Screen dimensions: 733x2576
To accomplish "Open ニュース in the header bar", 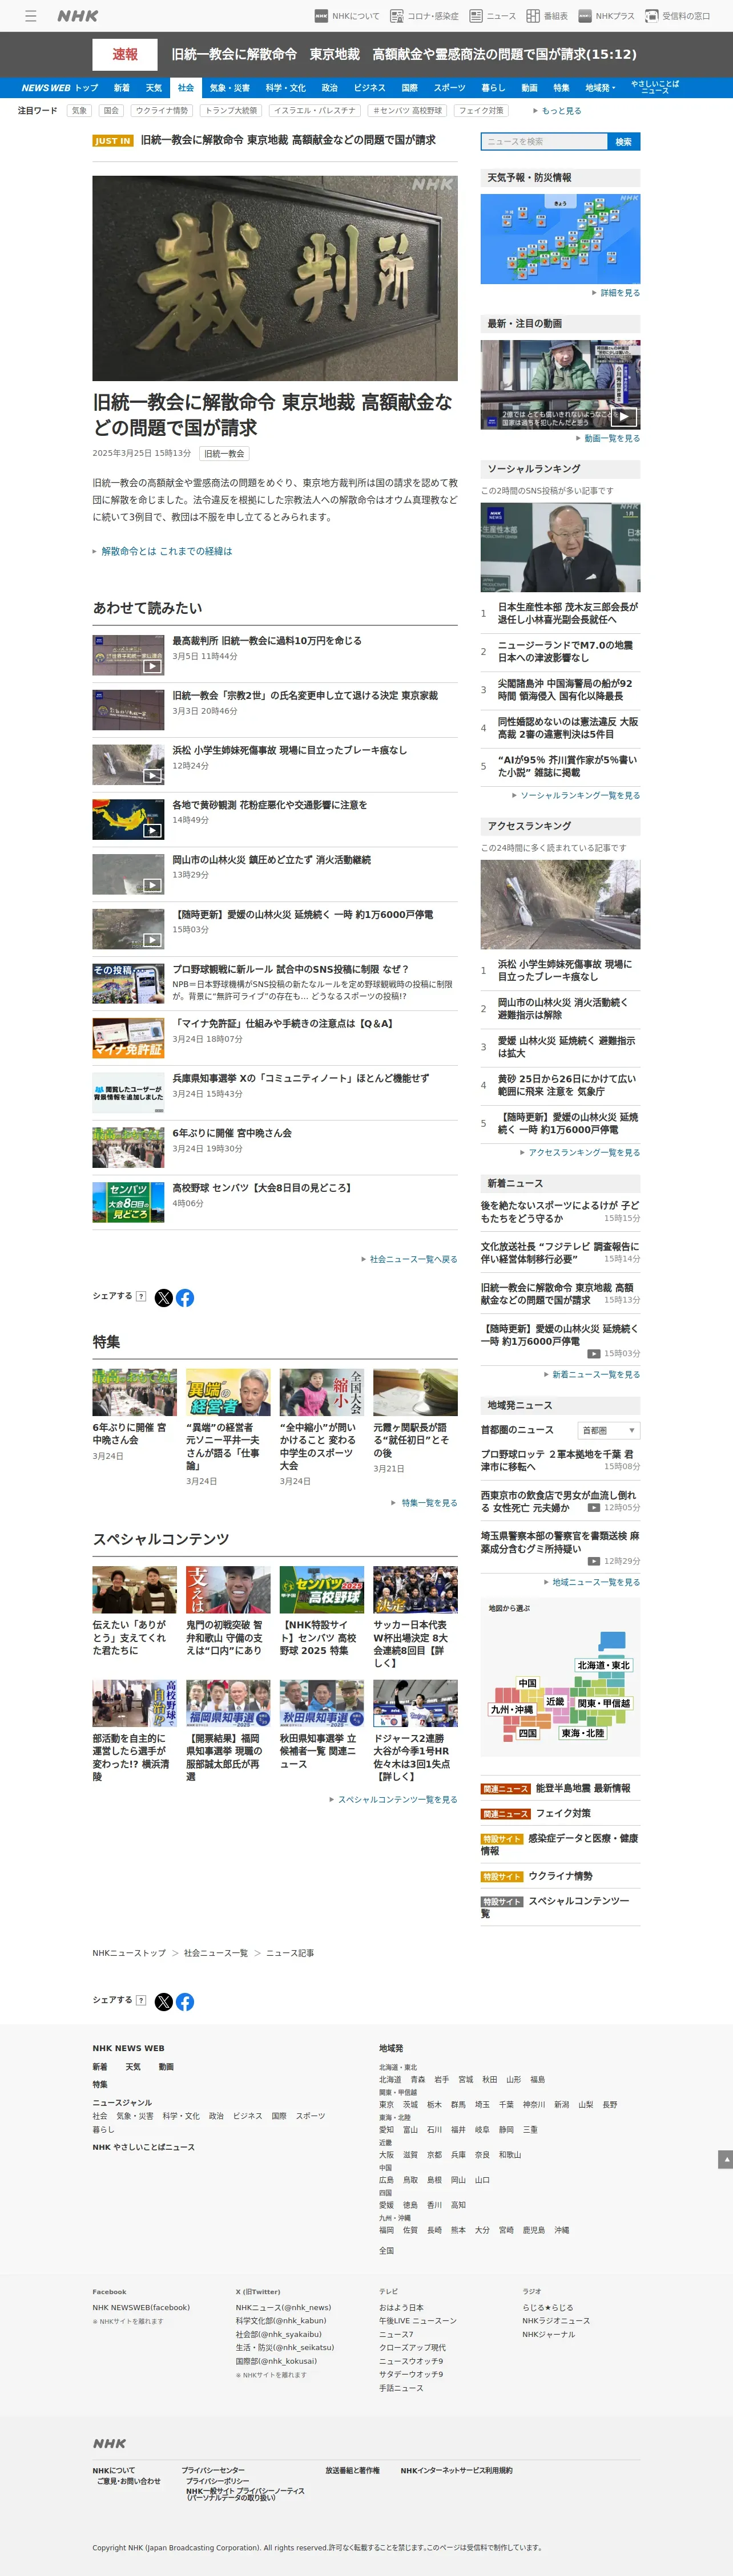I will point(492,16).
